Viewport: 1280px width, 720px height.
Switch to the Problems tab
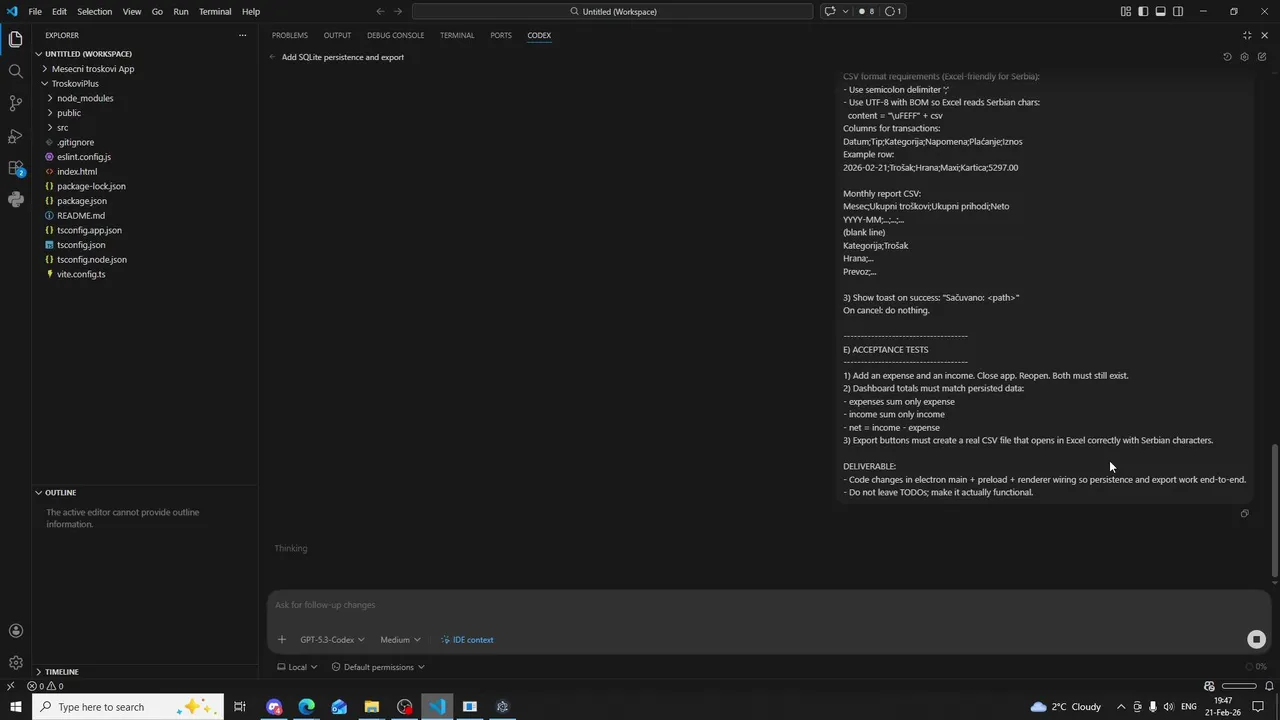point(290,35)
